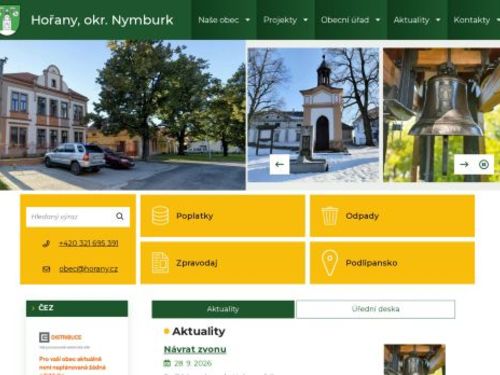Open the Podlipansko map pin tile
Image resolution: width=500 pixels, height=375 pixels.
[392, 263]
